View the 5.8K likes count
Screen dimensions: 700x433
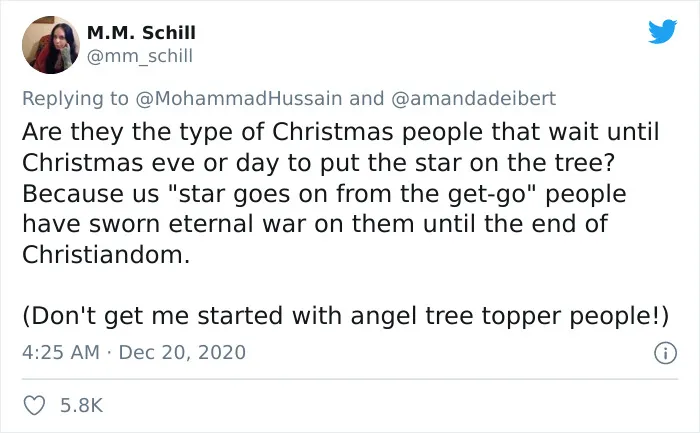click(x=82, y=405)
